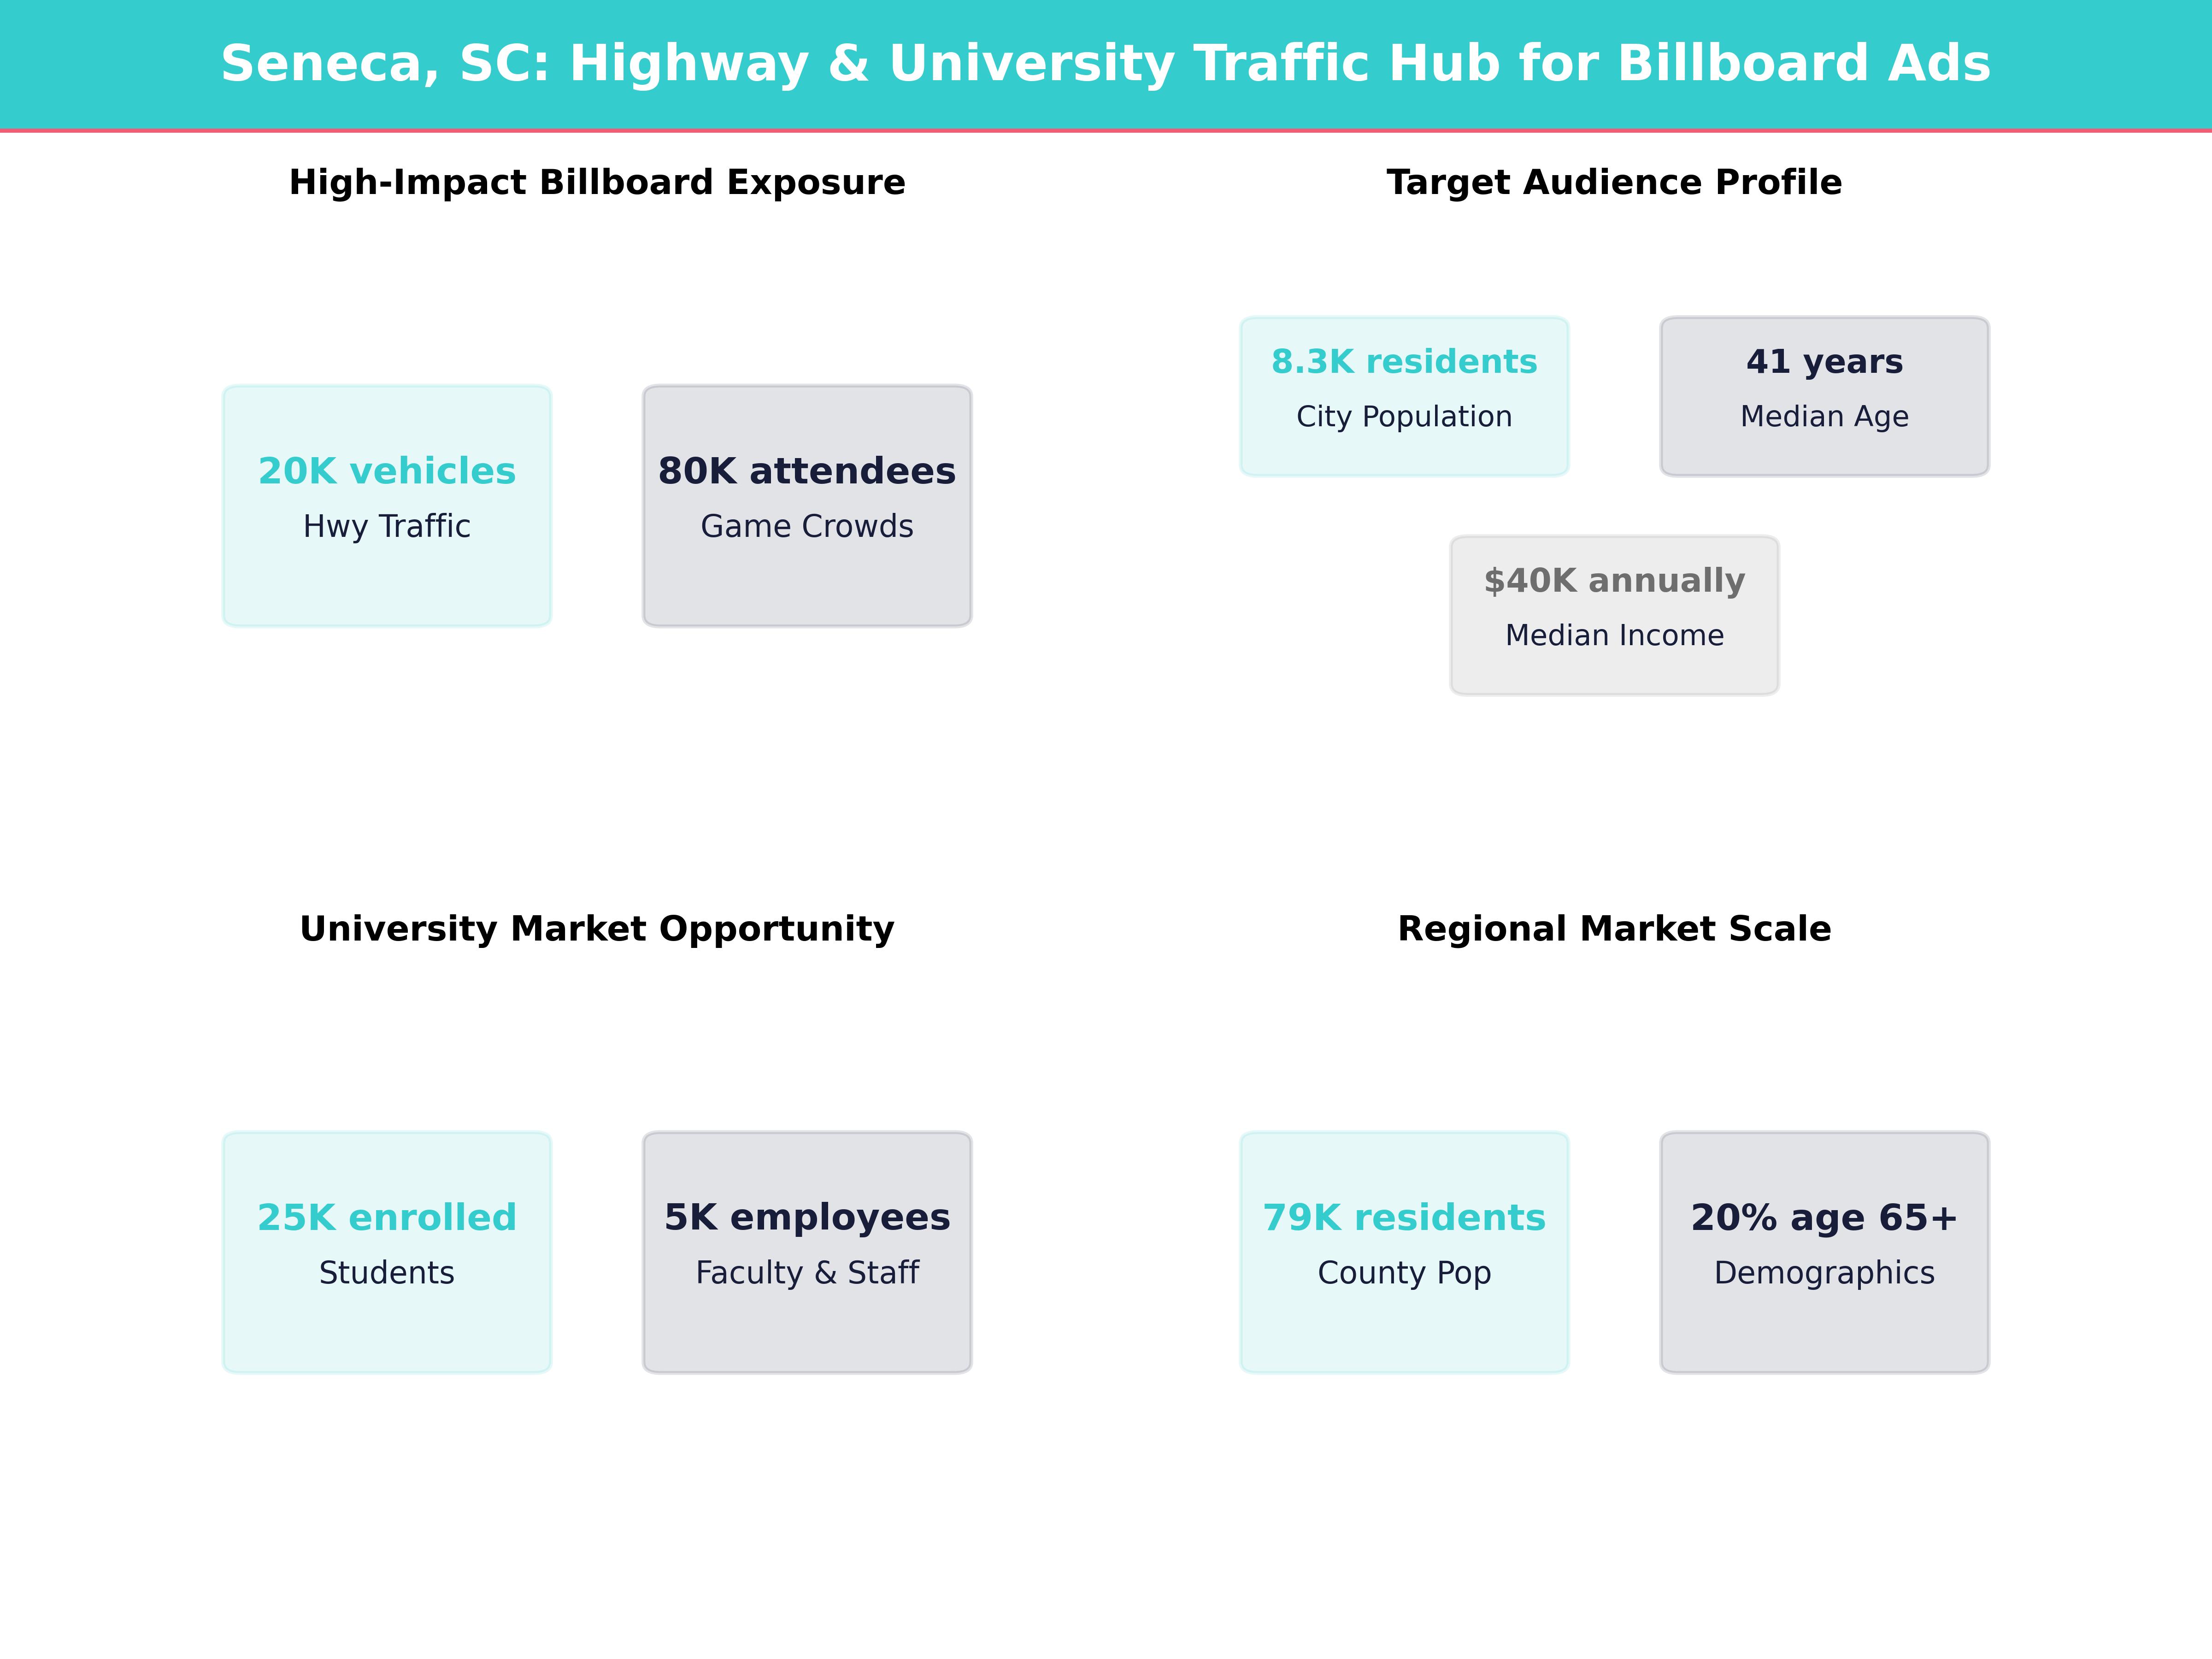Select the 79K residents value text
Image resolution: width=2212 pixels, height=1659 pixels.
coord(1404,1217)
